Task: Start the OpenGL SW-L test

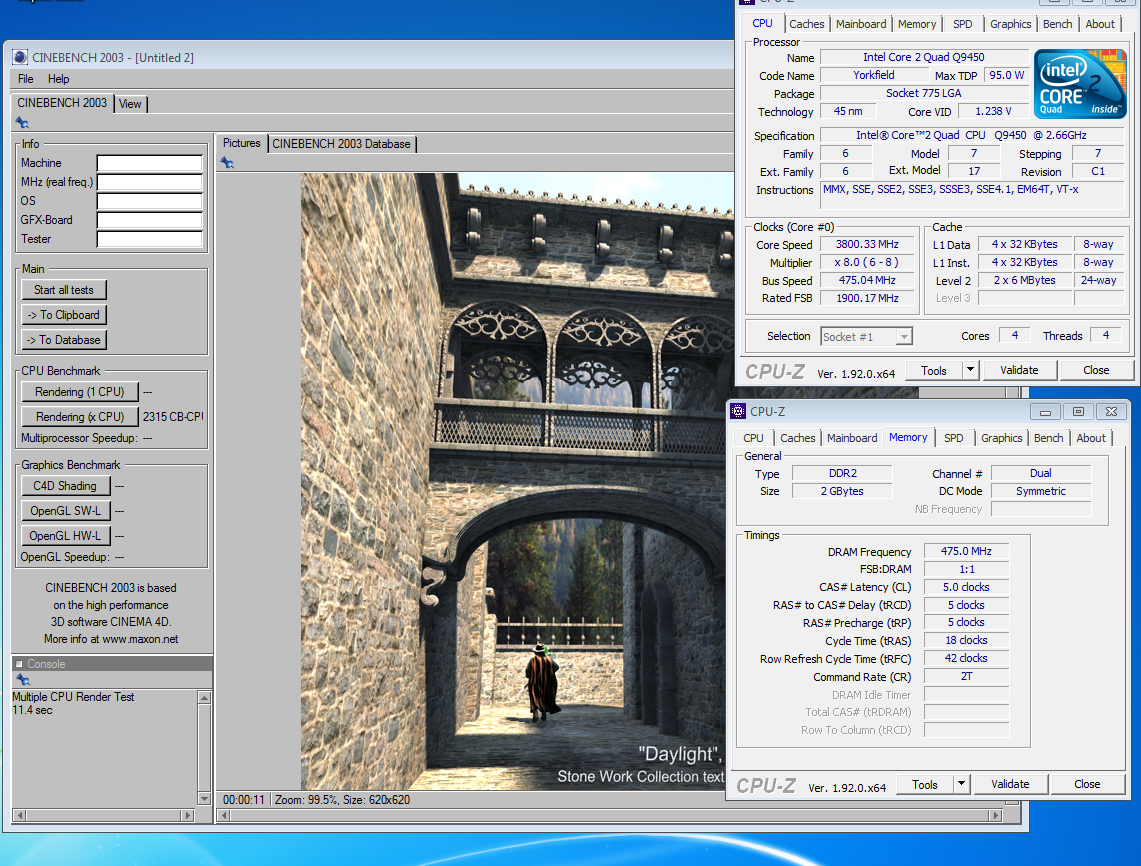Action: (x=65, y=511)
